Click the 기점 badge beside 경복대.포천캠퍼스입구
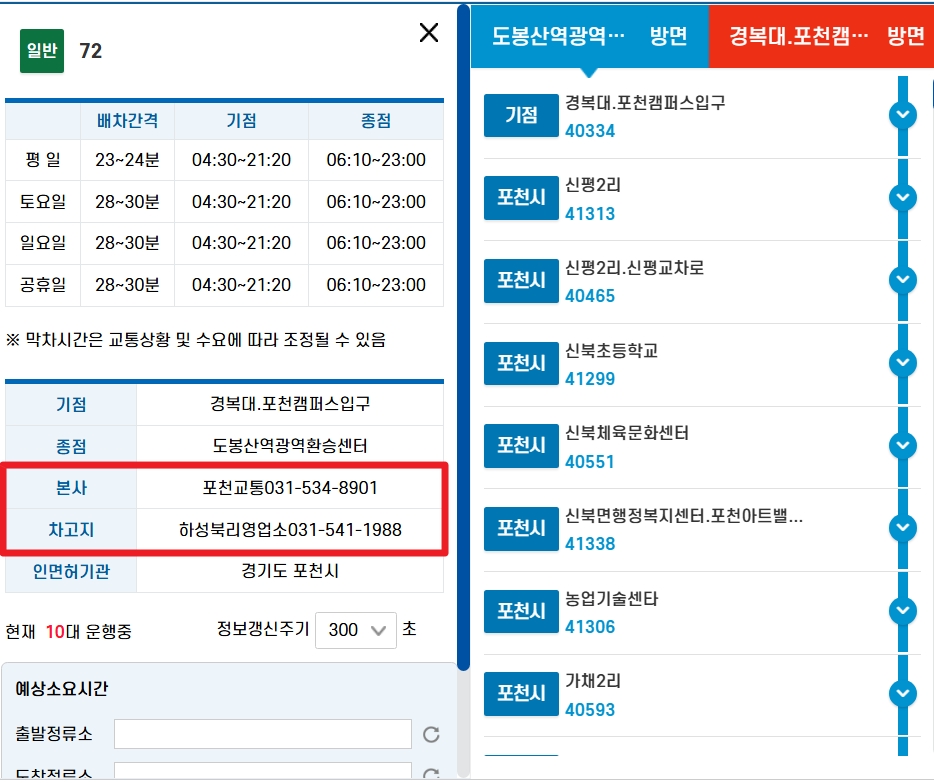Viewport: 934px width, 783px height. coord(521,116)
